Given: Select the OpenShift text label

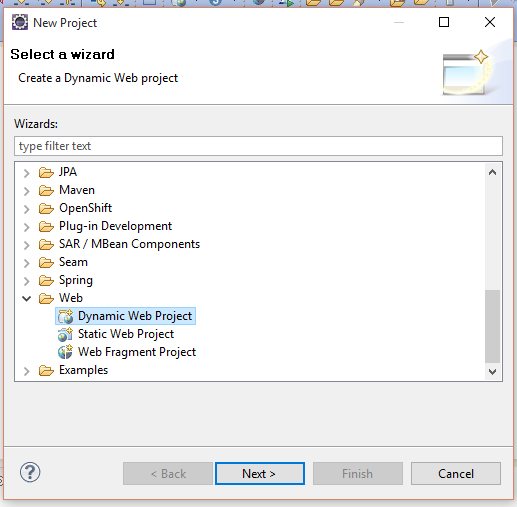Looking at the screenshot, I should 85,208.
